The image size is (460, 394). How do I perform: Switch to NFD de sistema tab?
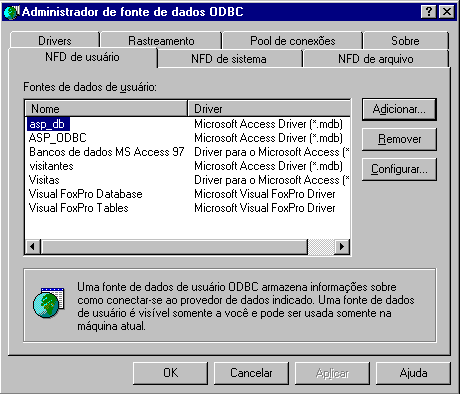[x=229, y=59]
